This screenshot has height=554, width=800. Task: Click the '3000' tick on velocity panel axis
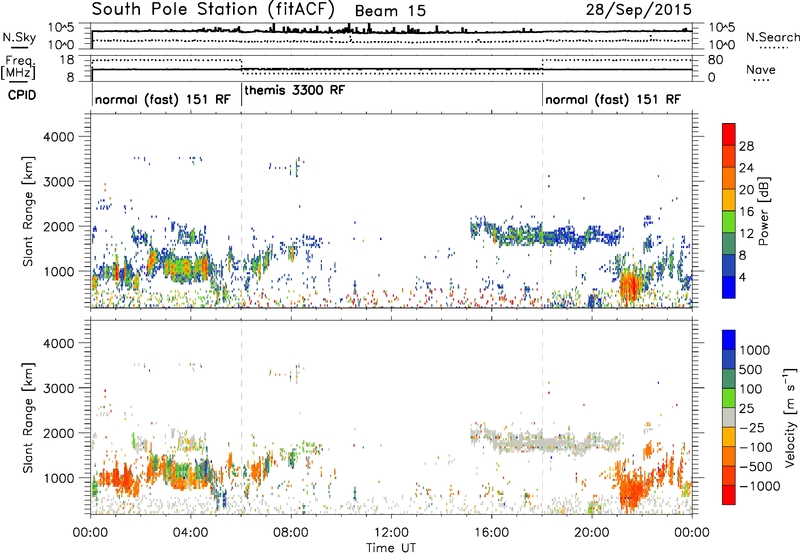(x=58, y=388)
